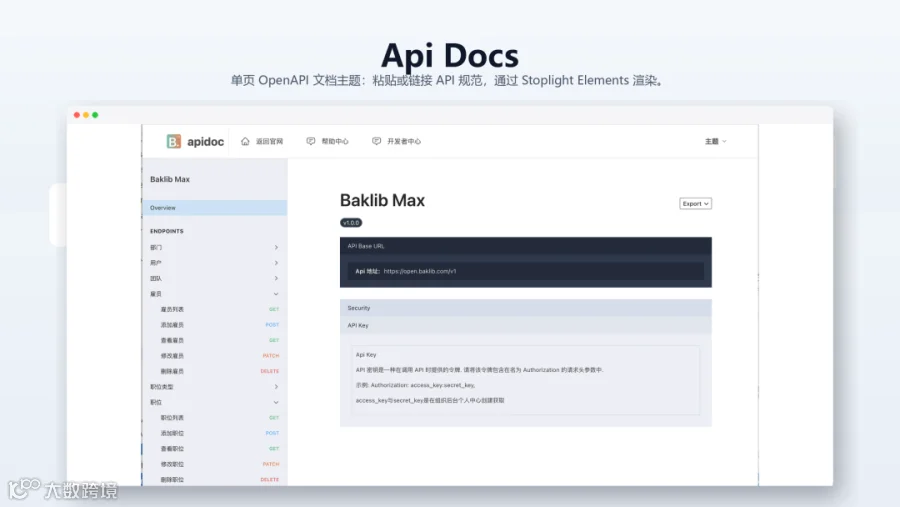Viewport: 900px width, 507px height.
Task: Click the API Key row under Security
Action: [x=526, y=326]
